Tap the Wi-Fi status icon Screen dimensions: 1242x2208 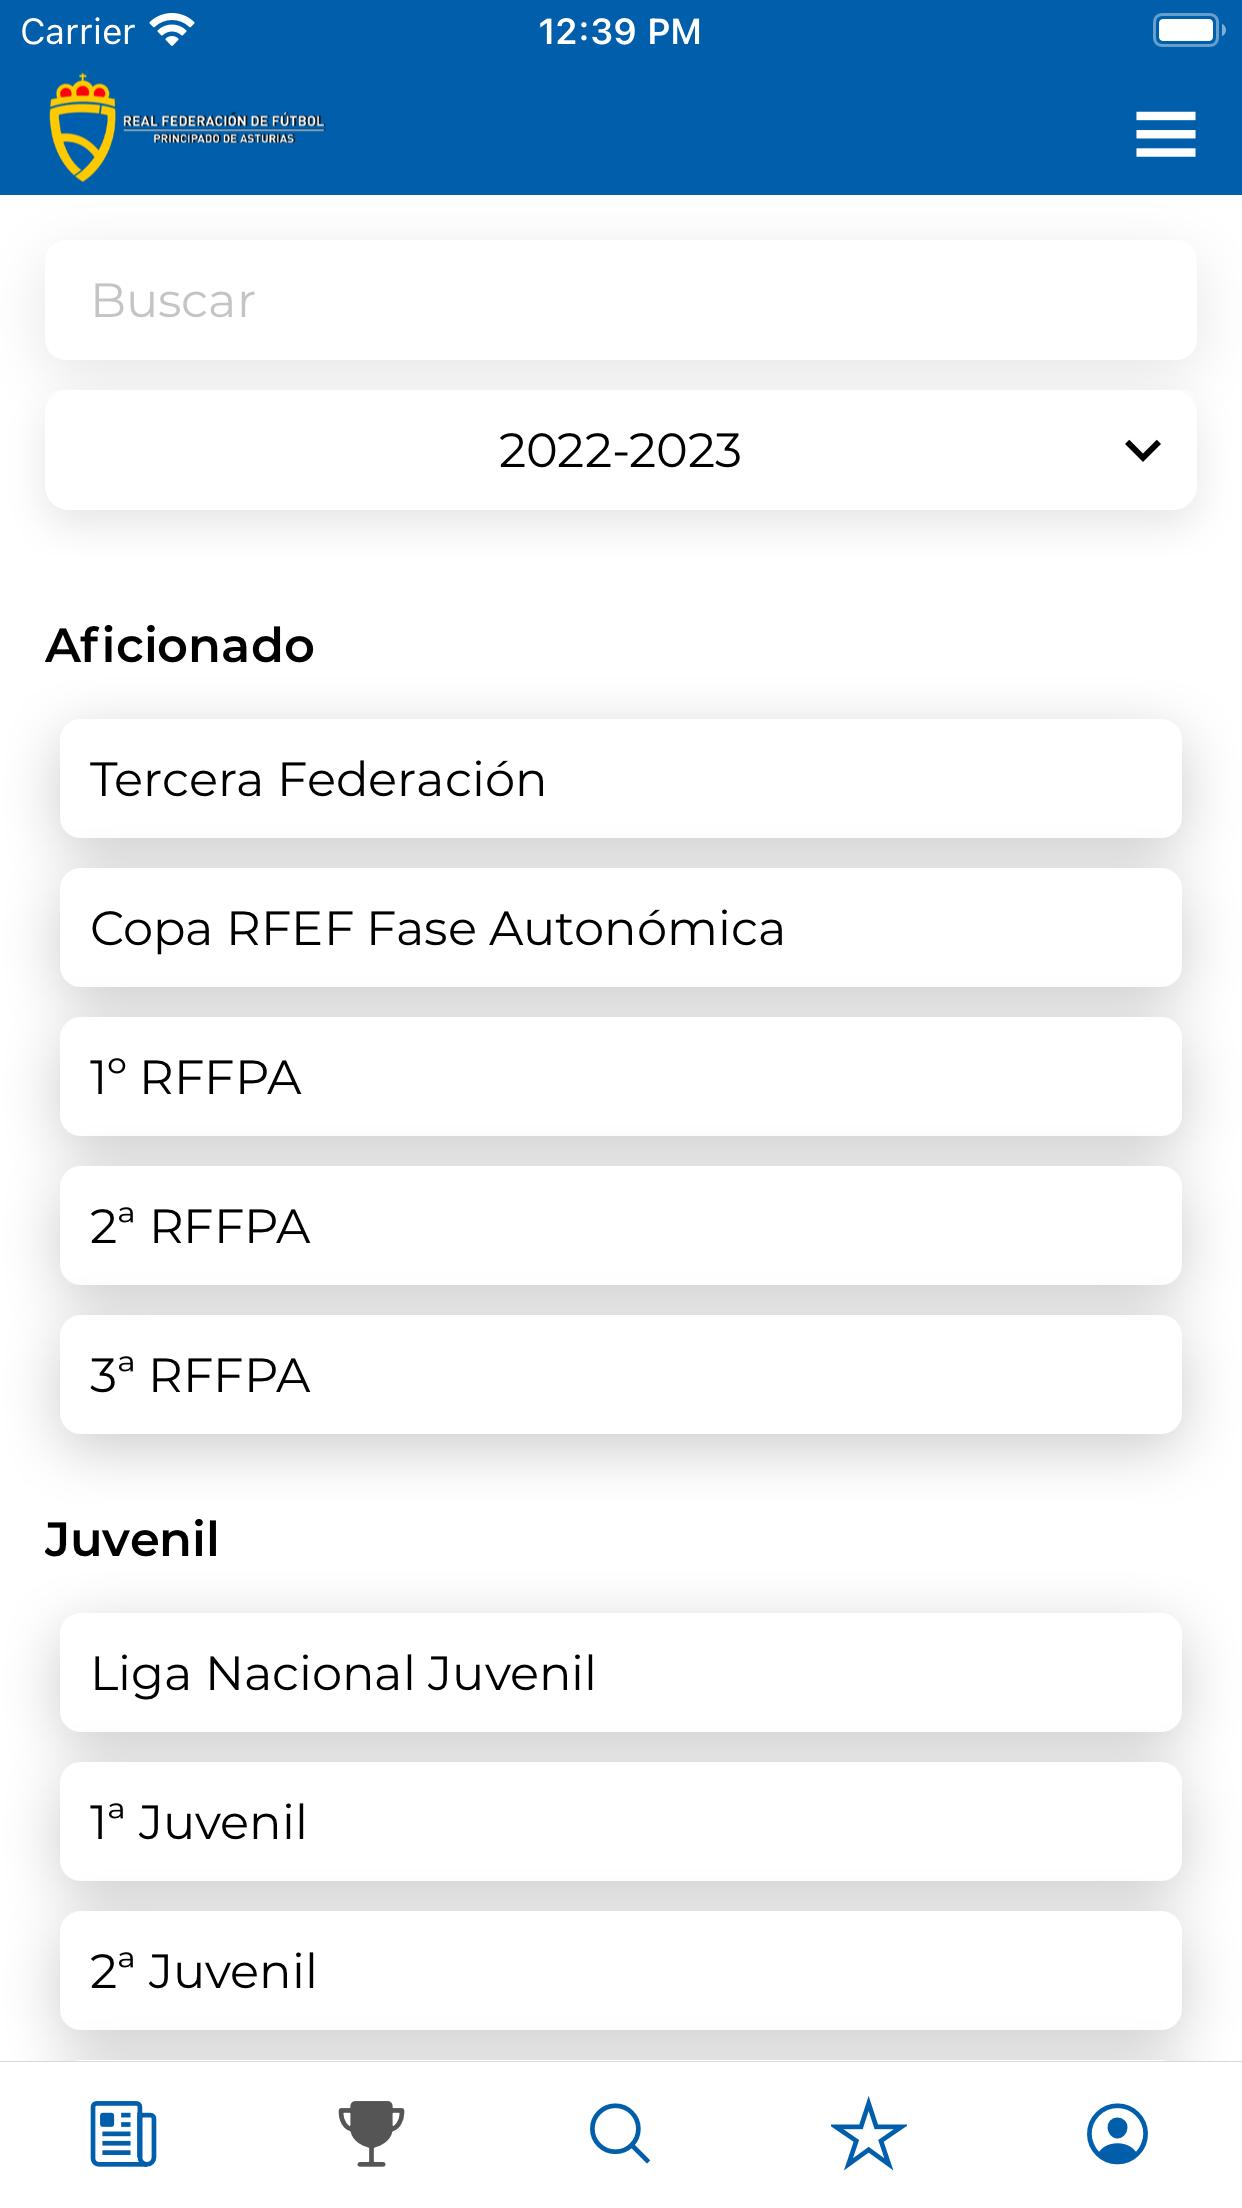coord(172,31)
